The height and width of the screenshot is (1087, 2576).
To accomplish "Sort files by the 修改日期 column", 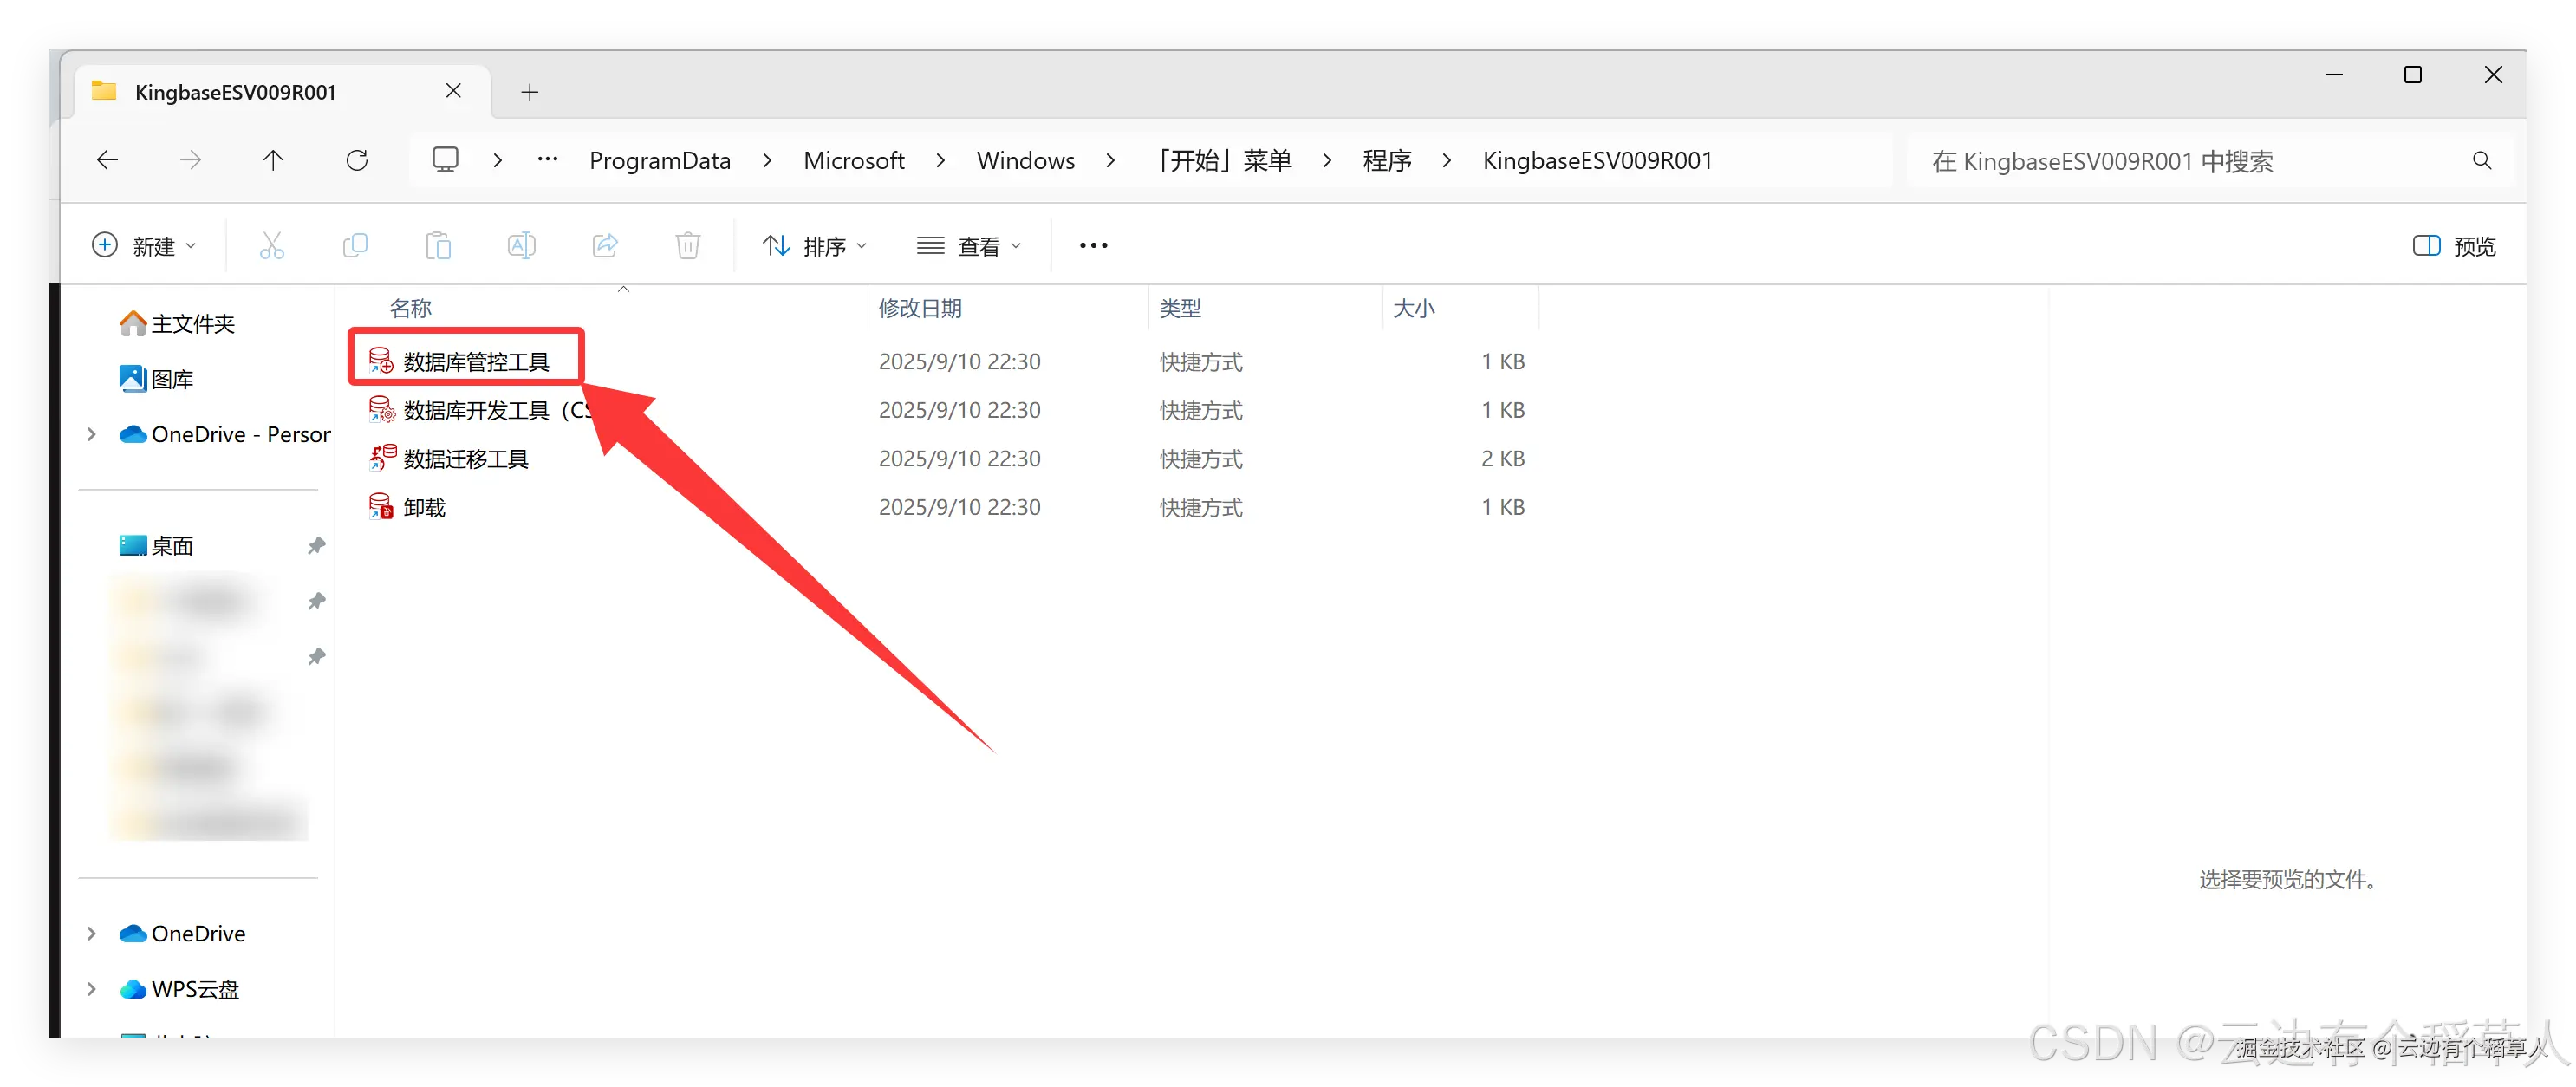I will (920, 308).
